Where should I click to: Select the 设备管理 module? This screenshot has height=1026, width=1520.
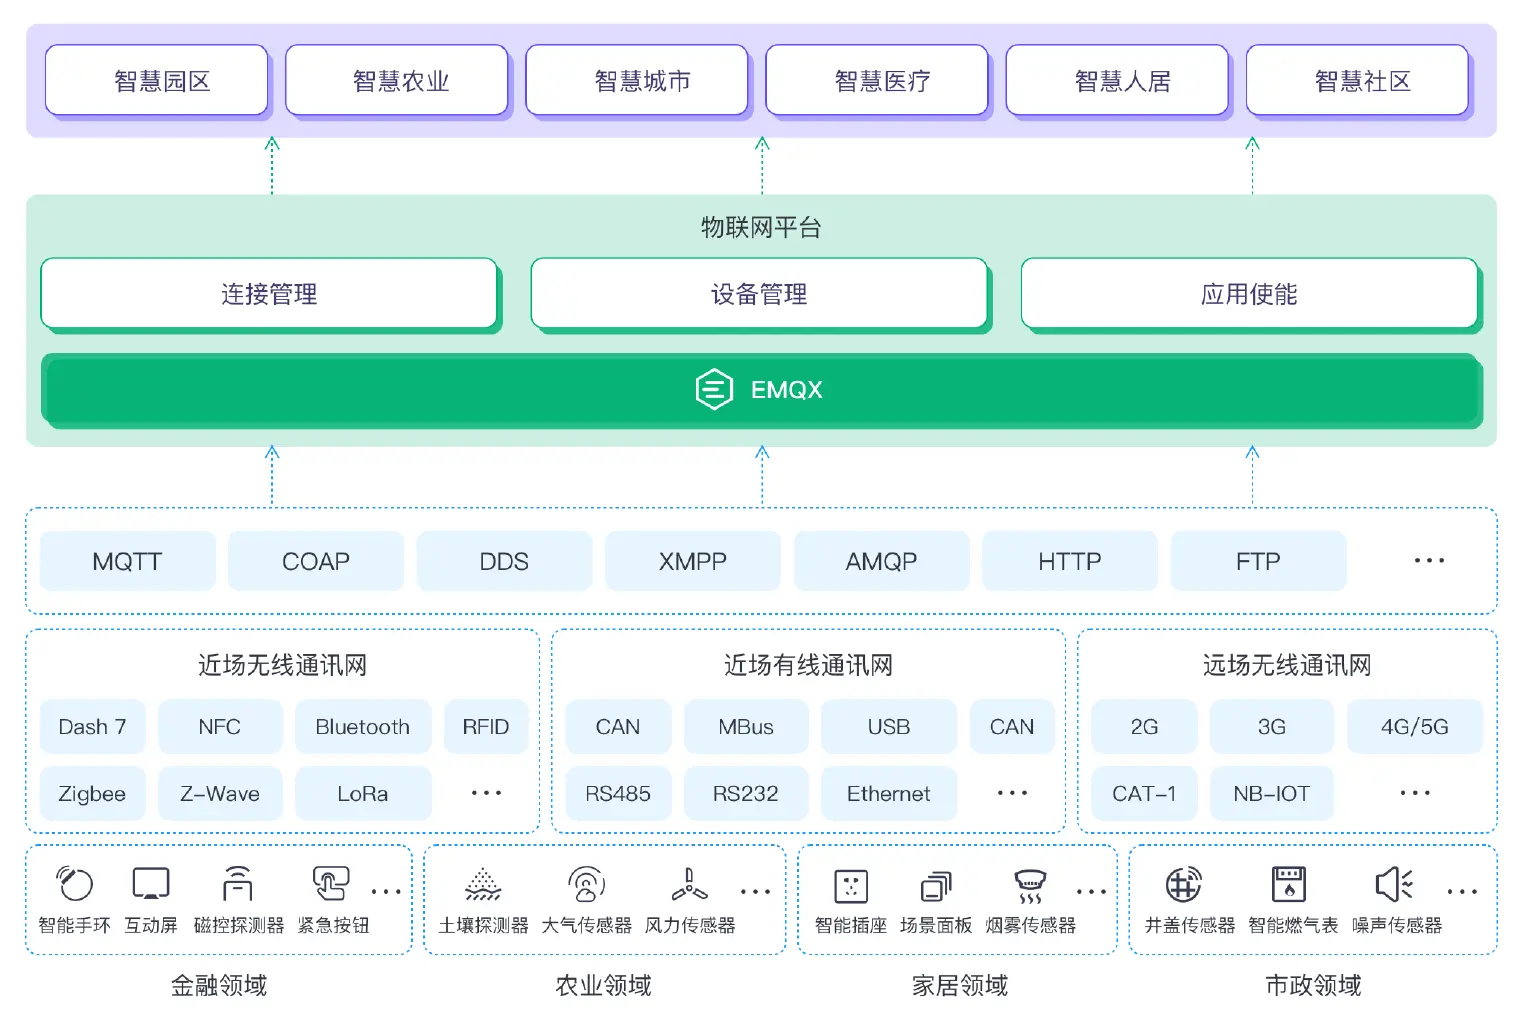759,294
